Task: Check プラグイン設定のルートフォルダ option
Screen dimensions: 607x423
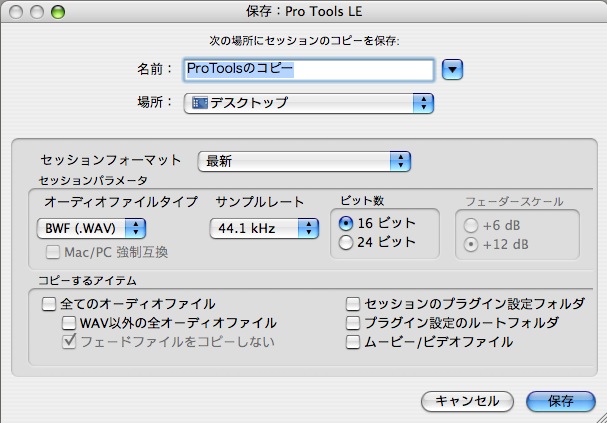Action: 353,323
